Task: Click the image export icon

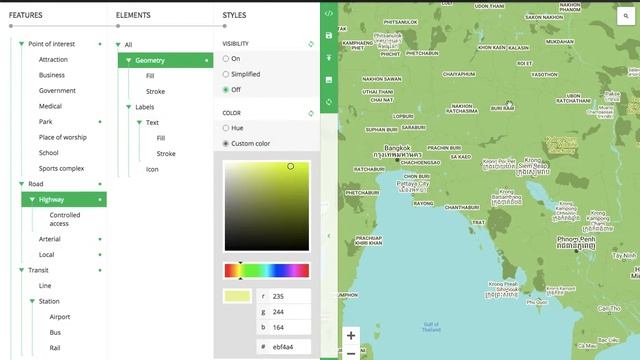Action: click(329, 80)
